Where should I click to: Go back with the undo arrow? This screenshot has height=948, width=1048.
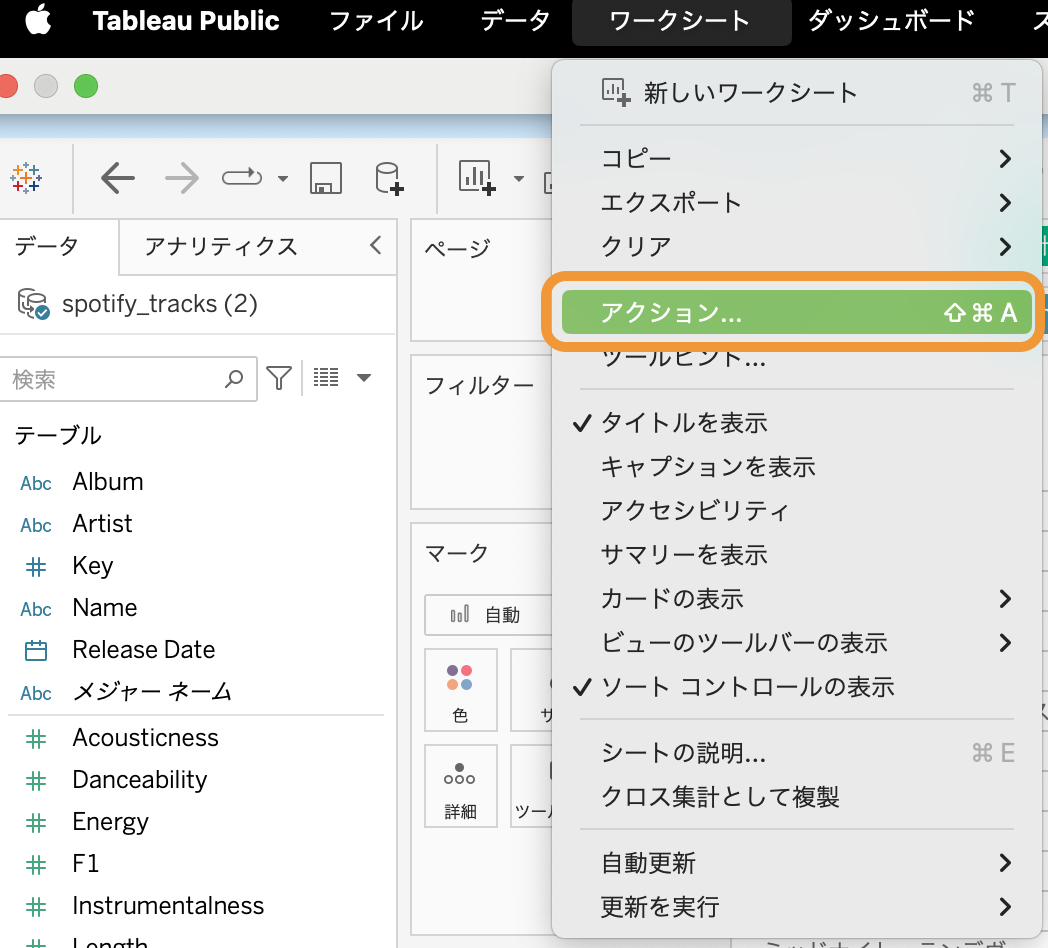[118, 179]
